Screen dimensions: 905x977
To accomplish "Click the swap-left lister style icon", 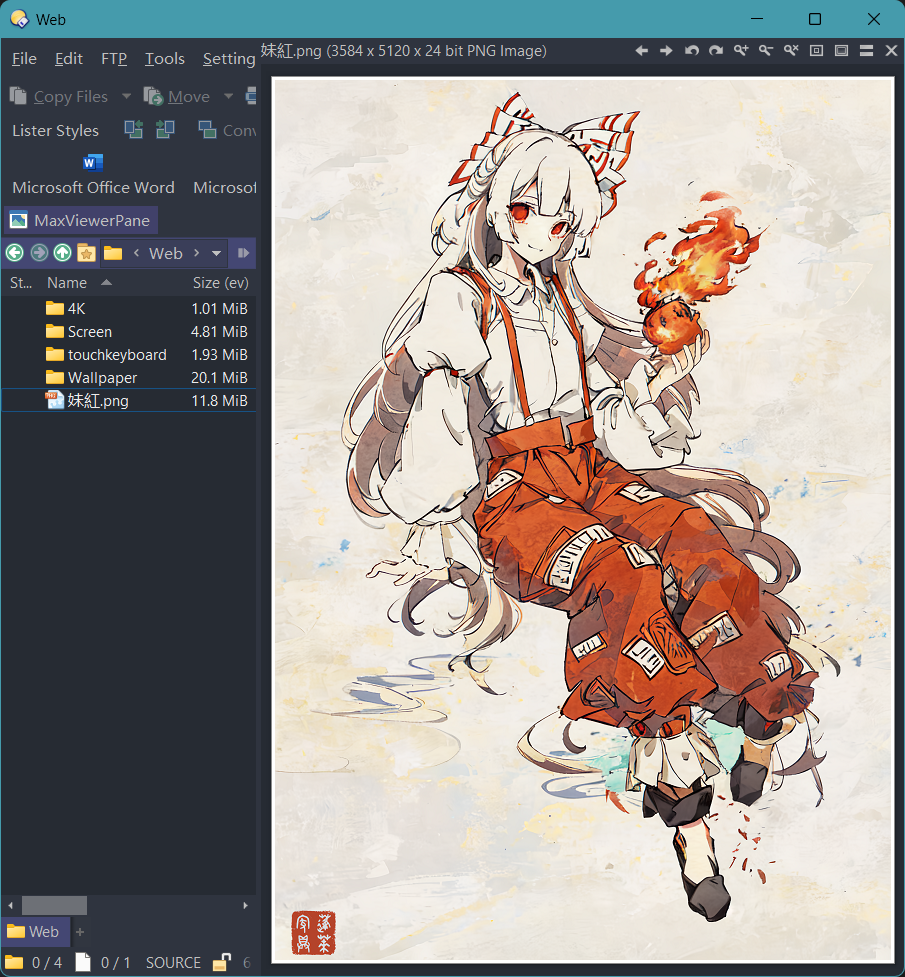I will tap(133, 130).
